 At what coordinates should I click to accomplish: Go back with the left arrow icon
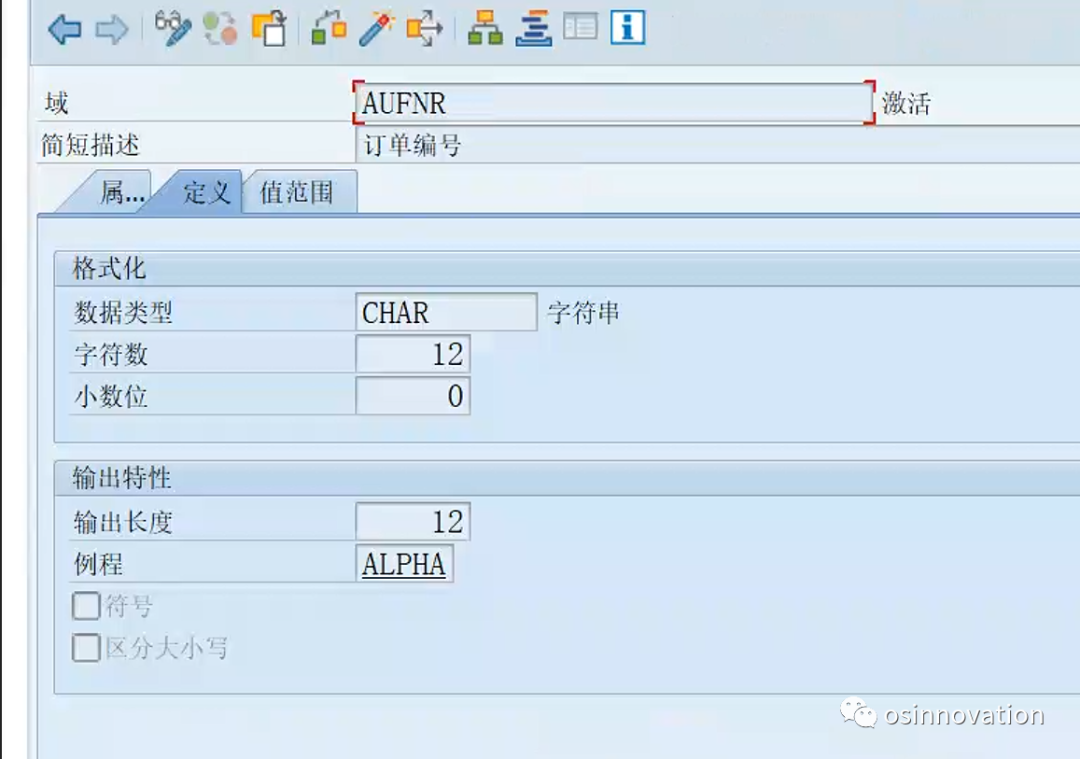(x=65, y=29)
